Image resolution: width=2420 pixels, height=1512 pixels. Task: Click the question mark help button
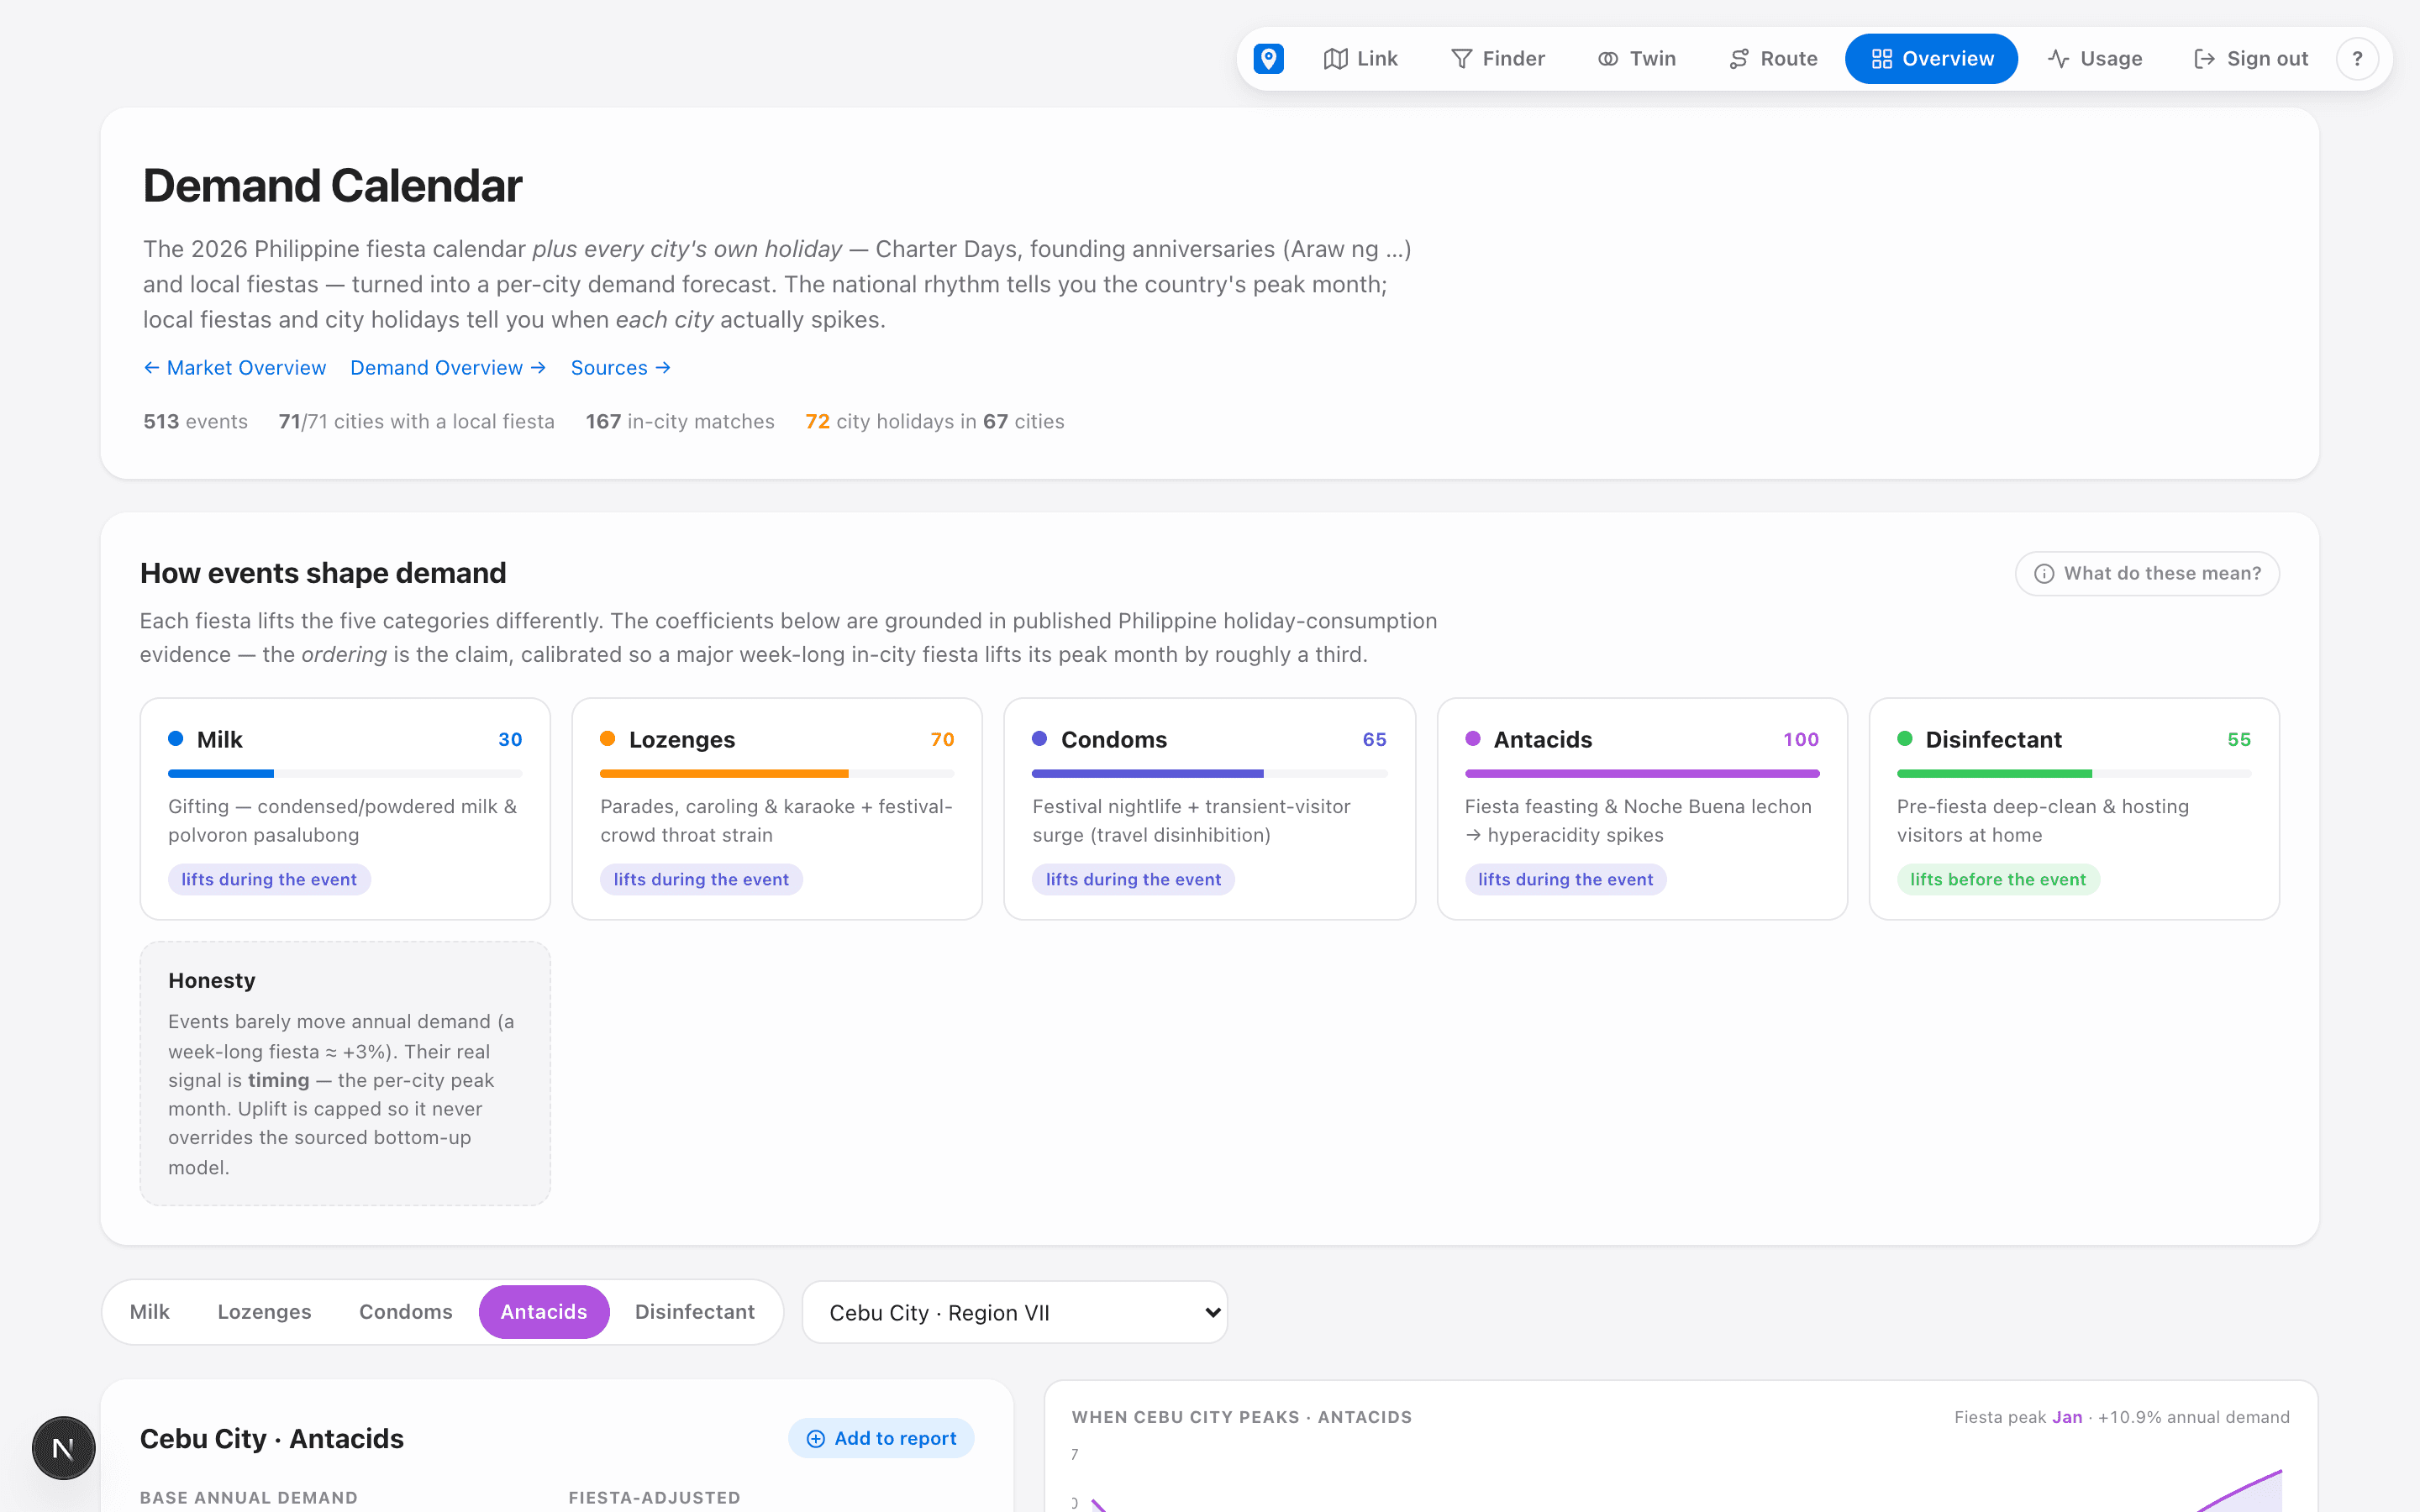point(2357,59)
